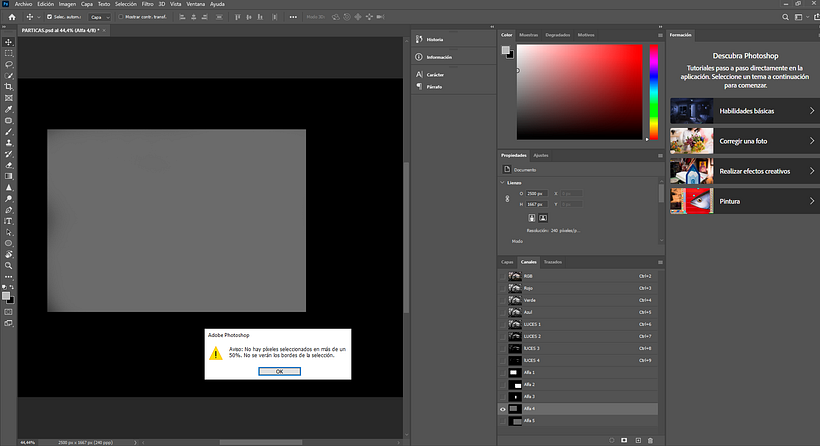Select the Lasso tool in the toolbar
Viewport: 820px width, 446px height.
coord(9,64)
